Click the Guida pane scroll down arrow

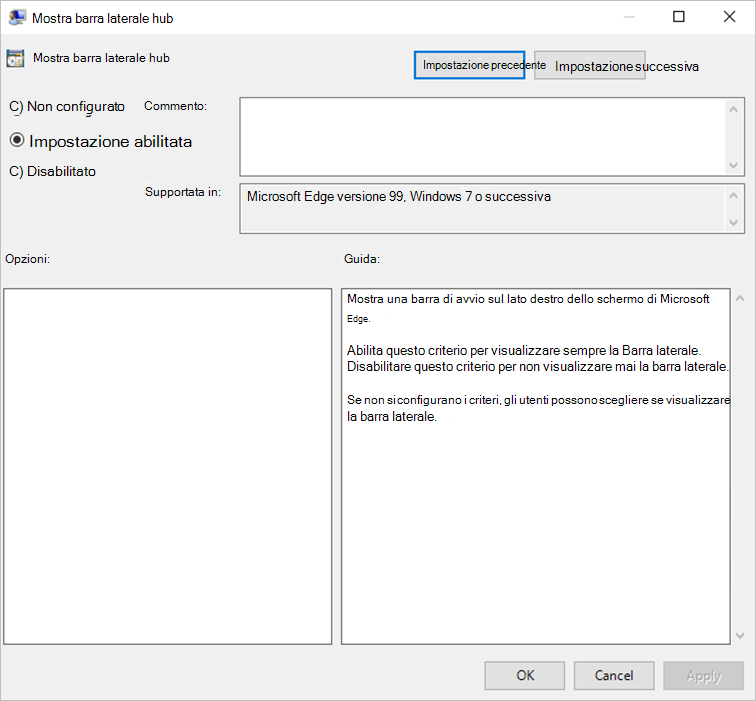click(x=740, y=636)
